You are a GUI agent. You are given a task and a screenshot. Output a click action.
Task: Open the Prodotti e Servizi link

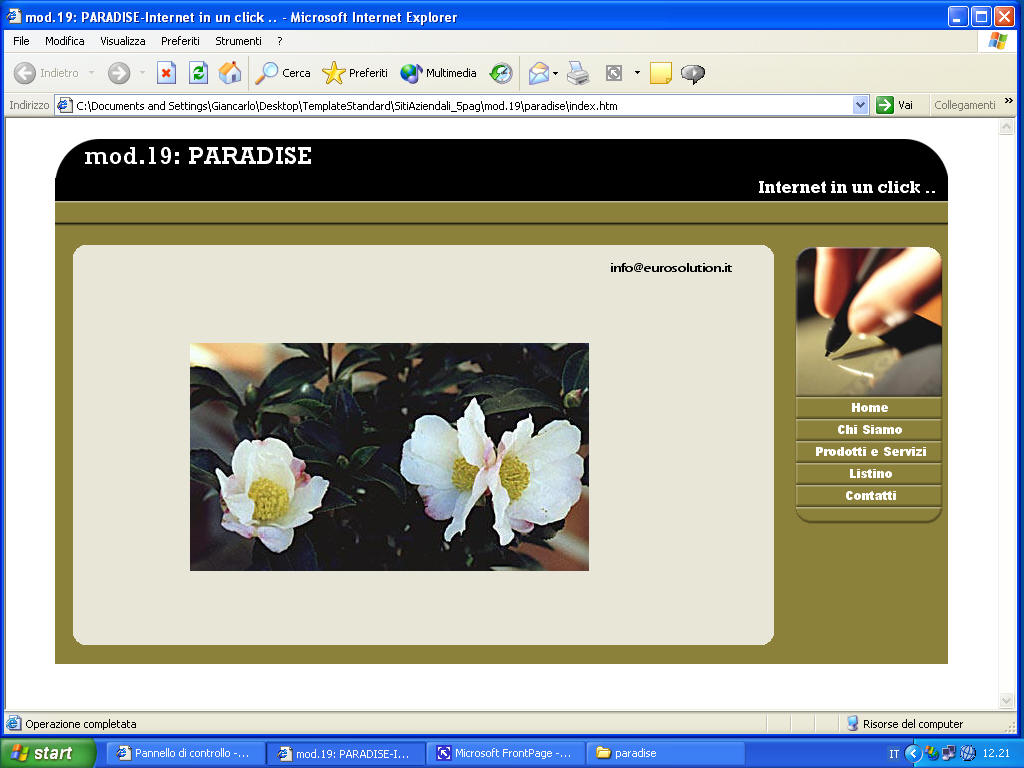tap(869, 452)
